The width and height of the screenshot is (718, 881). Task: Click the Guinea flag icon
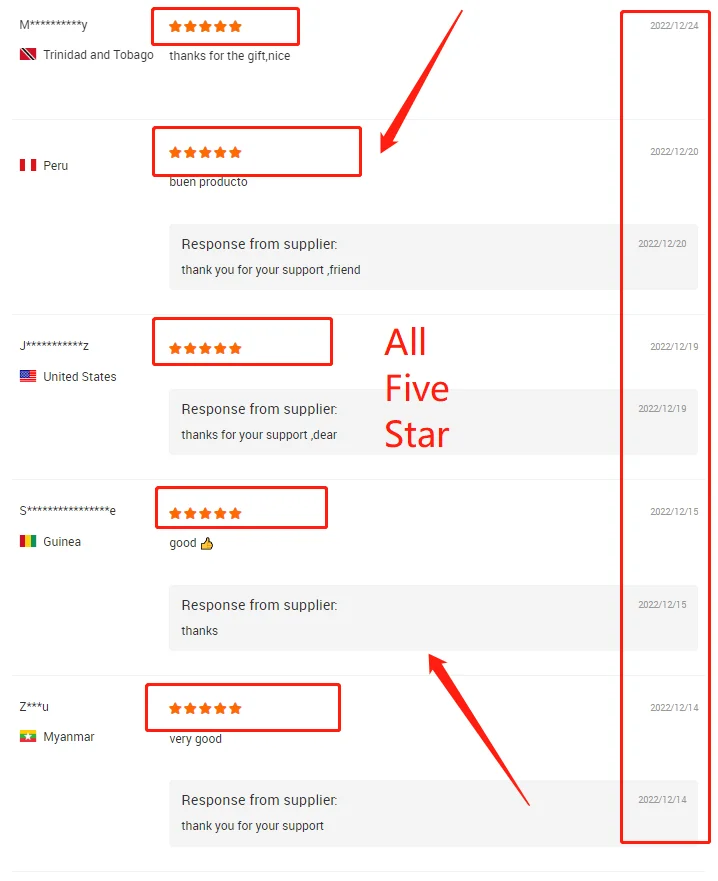tap(28, 542)
